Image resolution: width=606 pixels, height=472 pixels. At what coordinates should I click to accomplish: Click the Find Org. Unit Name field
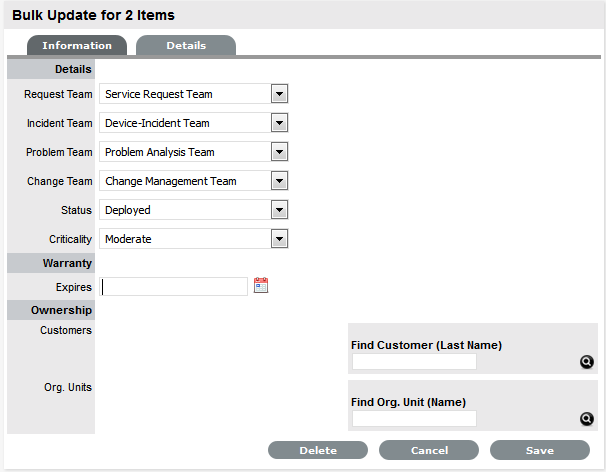(414, 419)
